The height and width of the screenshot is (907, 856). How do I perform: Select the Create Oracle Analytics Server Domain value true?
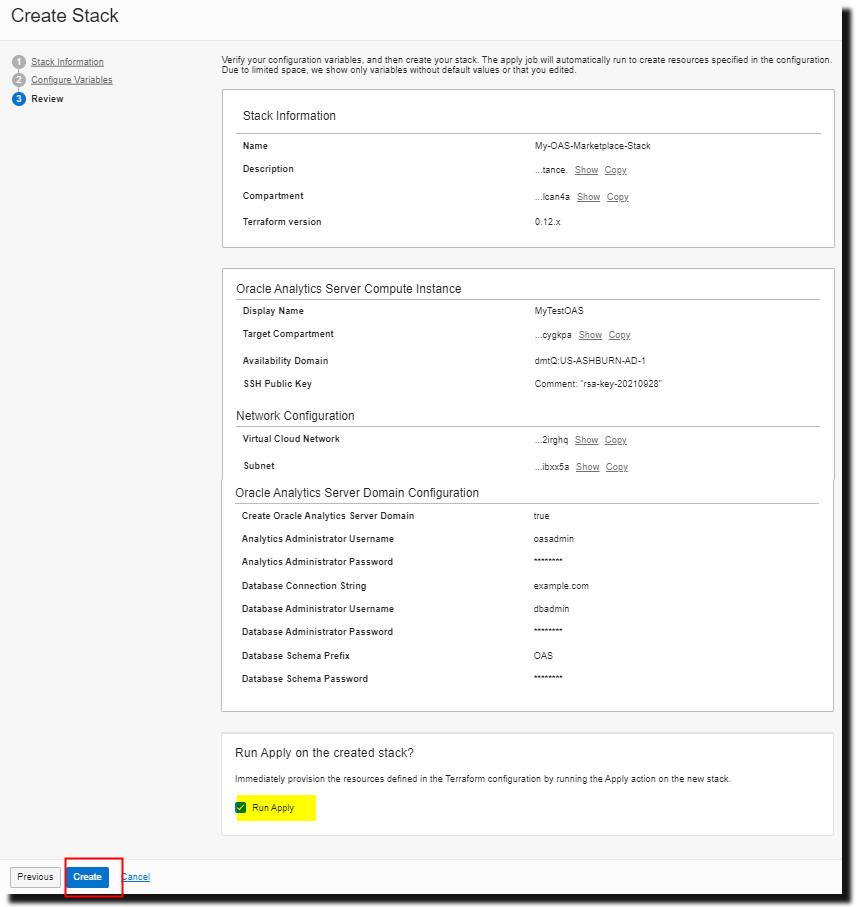coord(541,515)
